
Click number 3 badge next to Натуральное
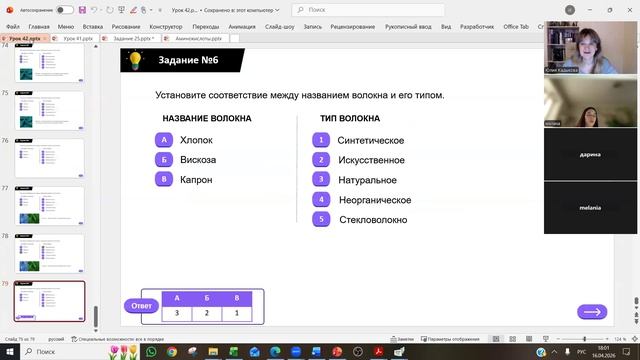321,179
